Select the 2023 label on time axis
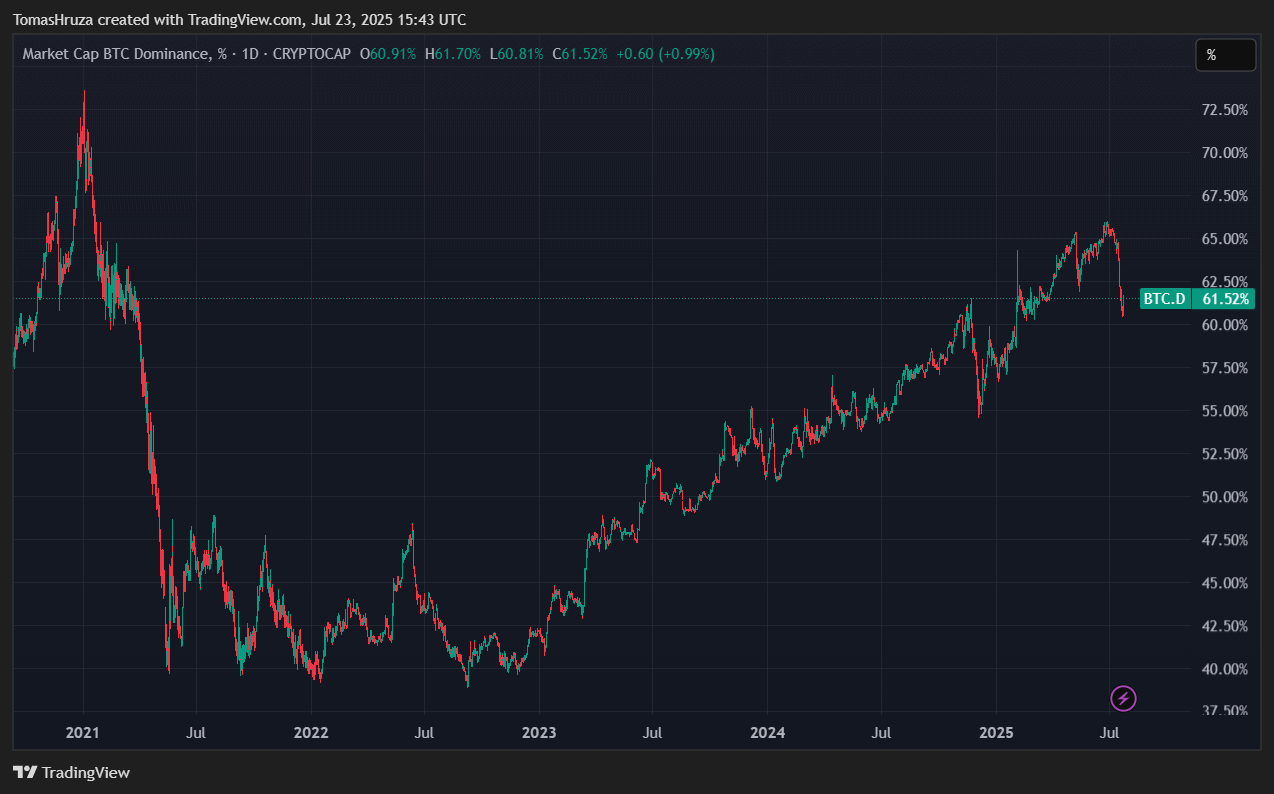Image resolution: width=1274 pixels, height=794 pixels. 539,733
